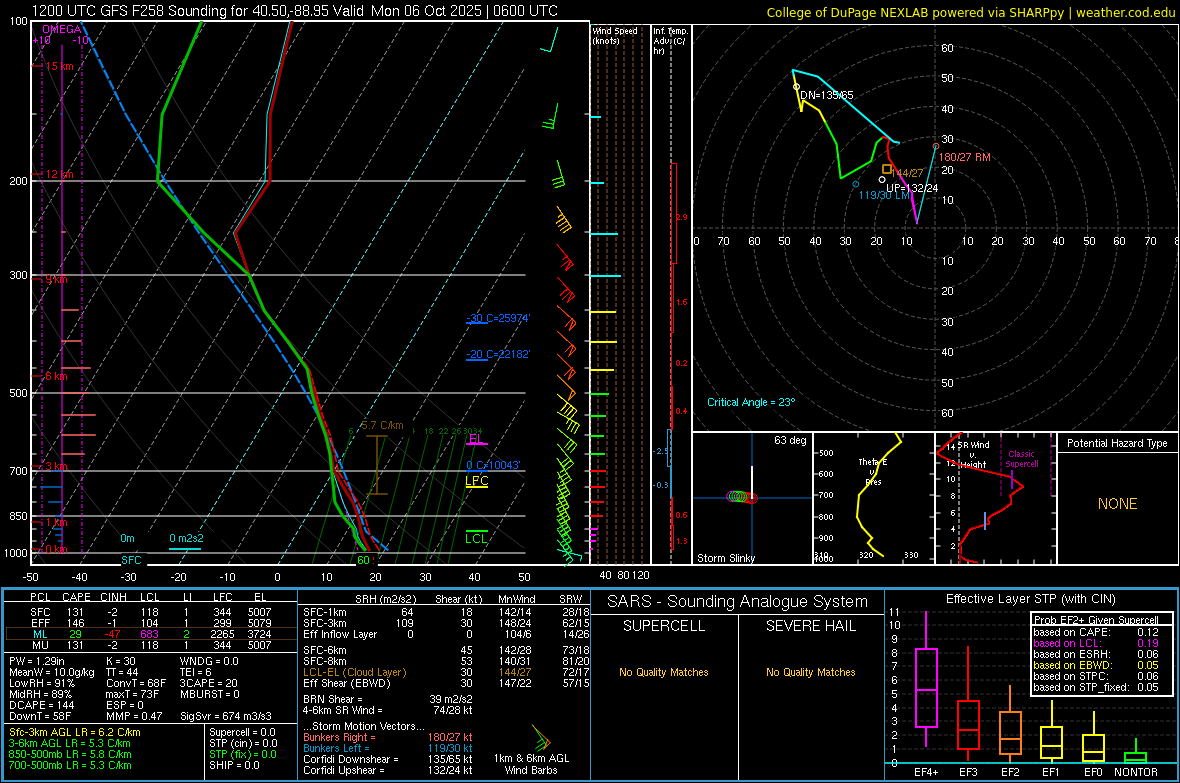Click the -30 C=25974' label

click(498, 318)
